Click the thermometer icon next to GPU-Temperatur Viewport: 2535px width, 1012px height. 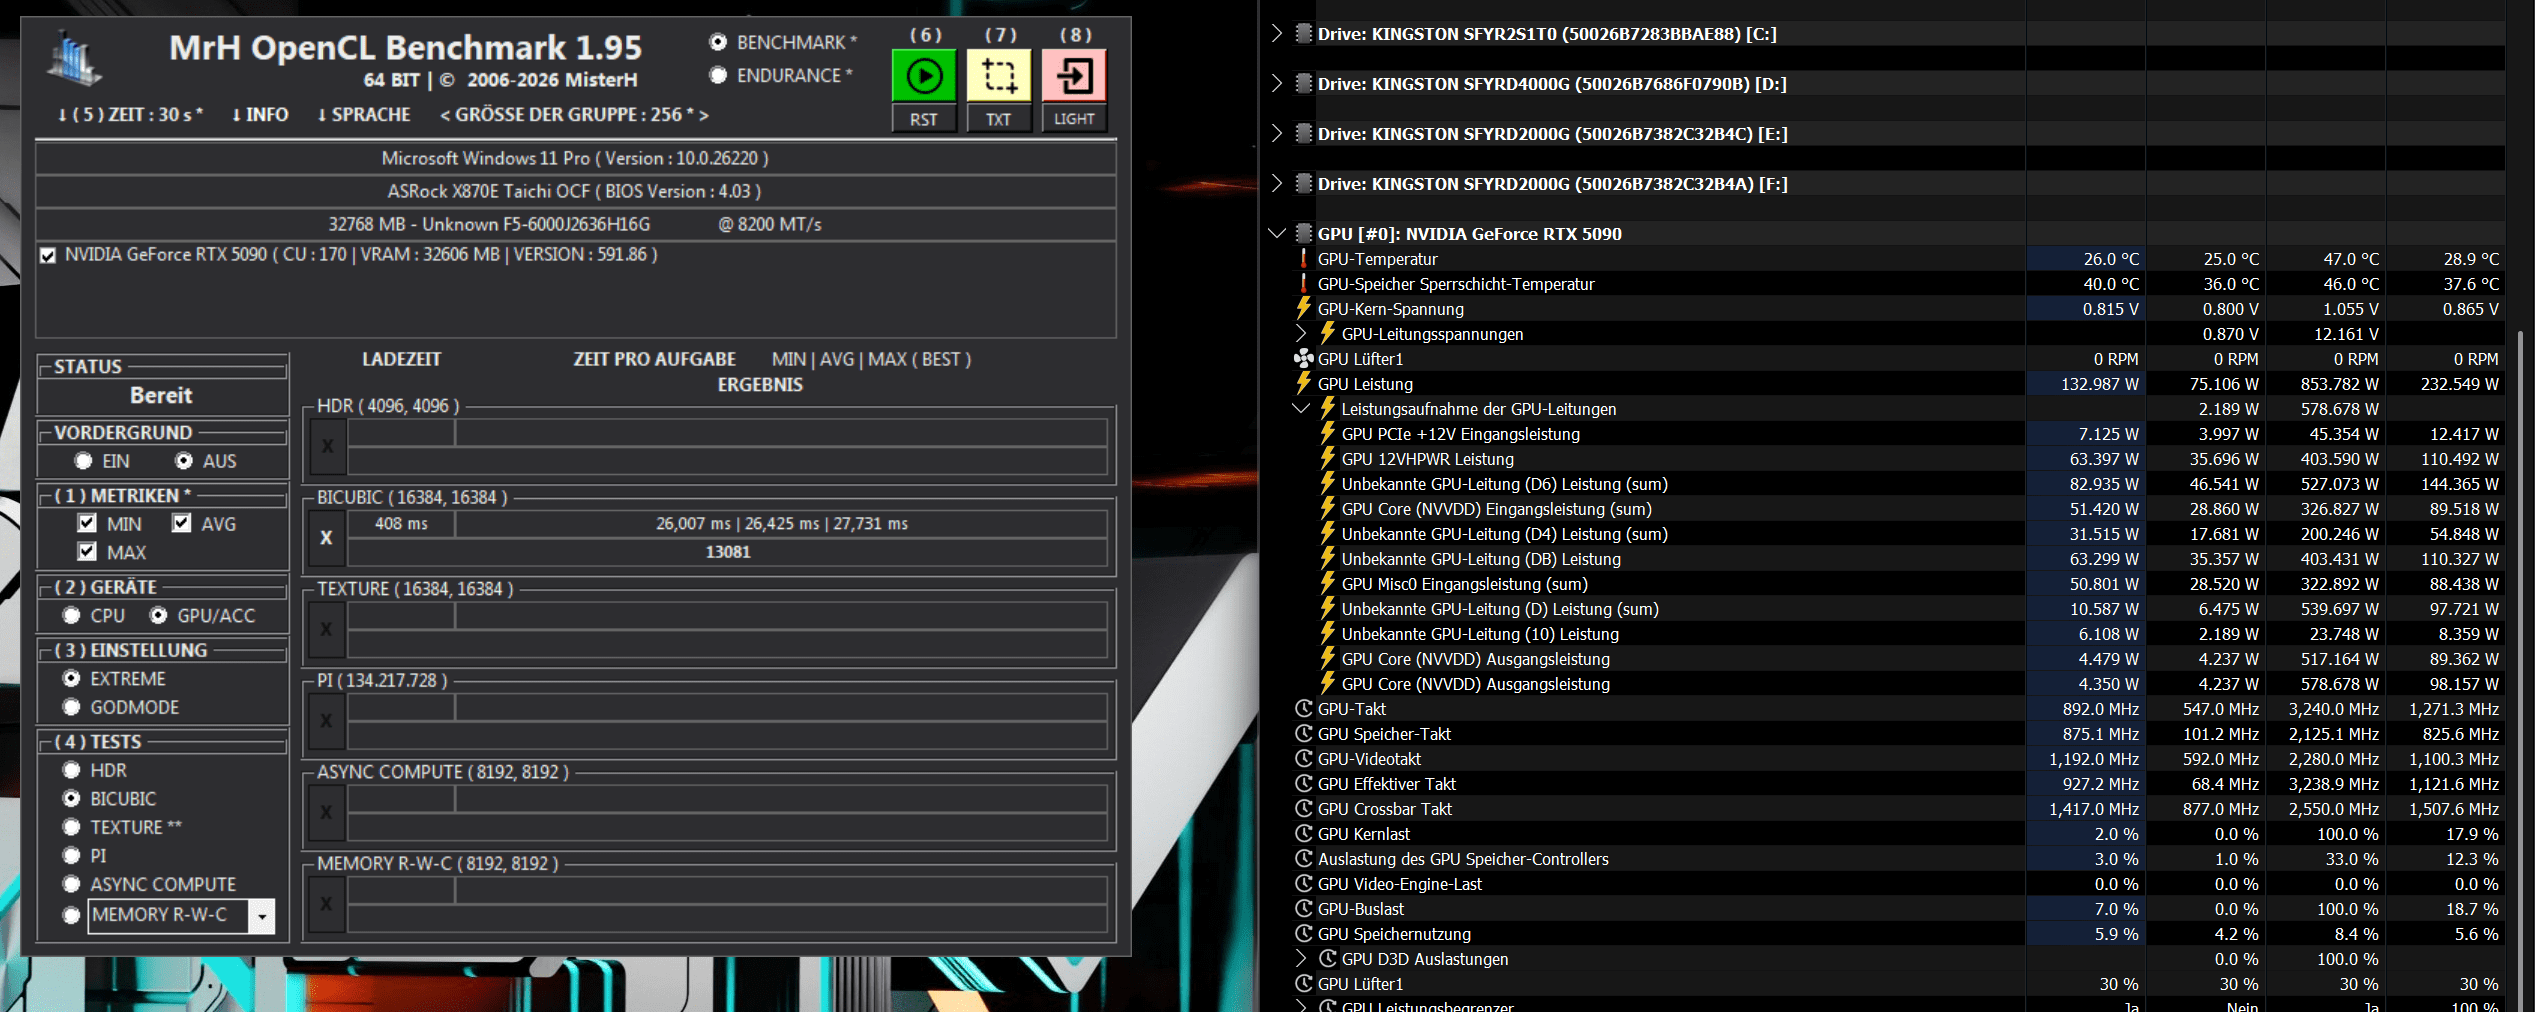1304,259
